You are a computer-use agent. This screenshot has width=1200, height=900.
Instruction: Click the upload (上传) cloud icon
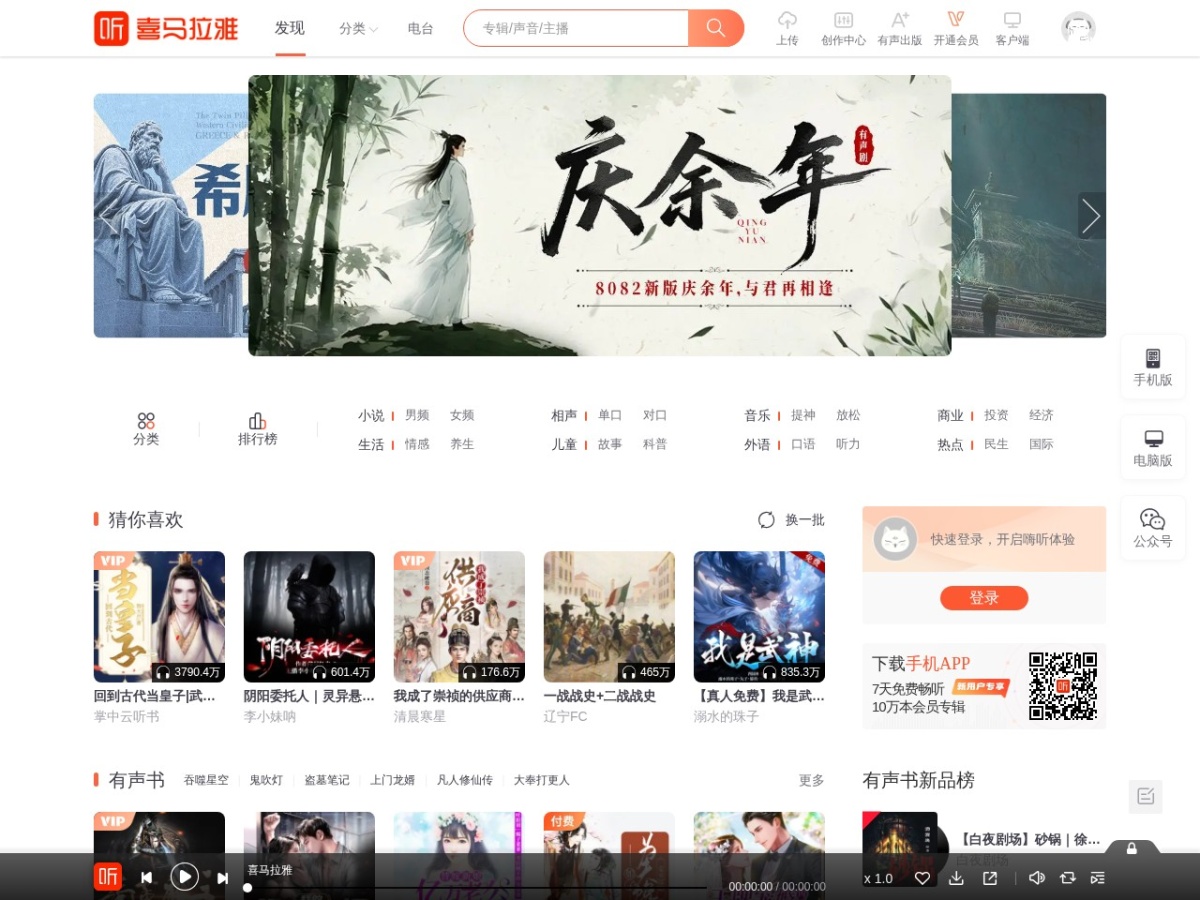(x=787, y=20)
